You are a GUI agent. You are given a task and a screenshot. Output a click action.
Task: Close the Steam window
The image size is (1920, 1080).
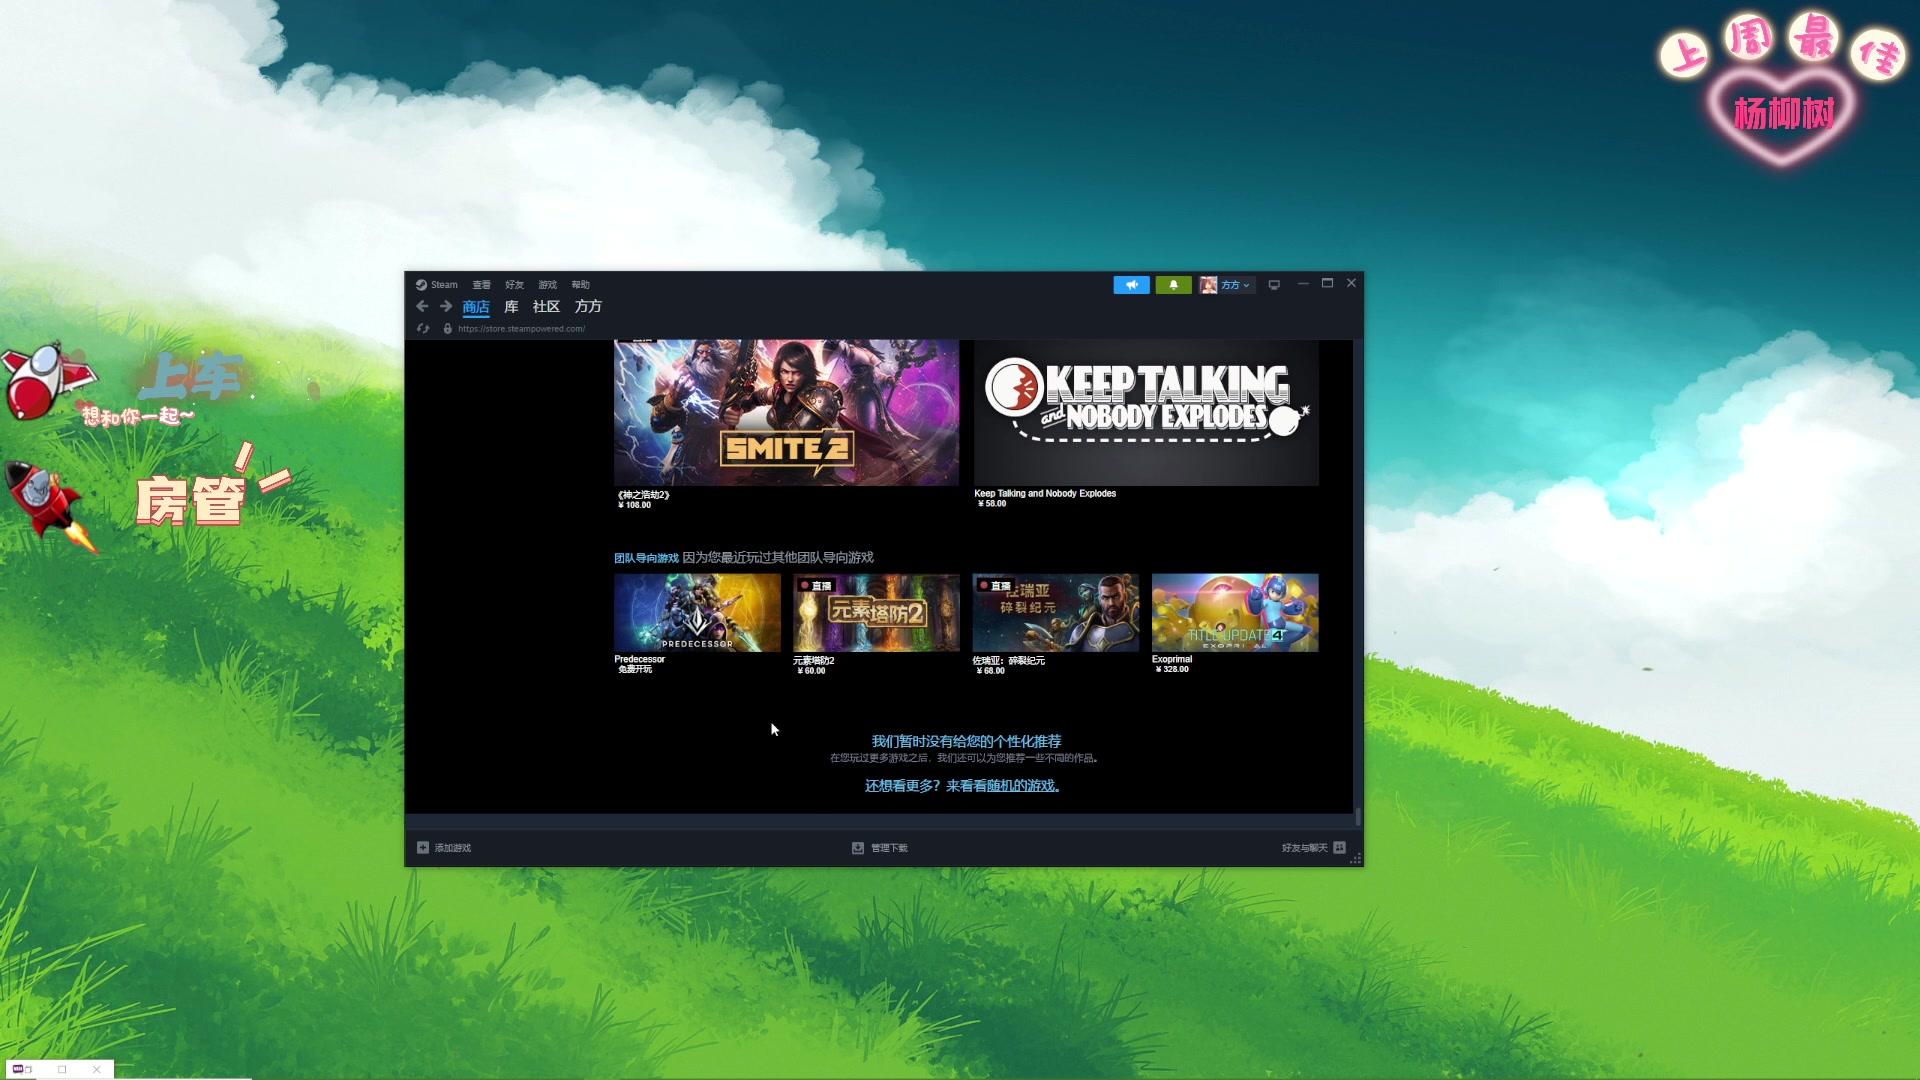(x=1352, y=284)
